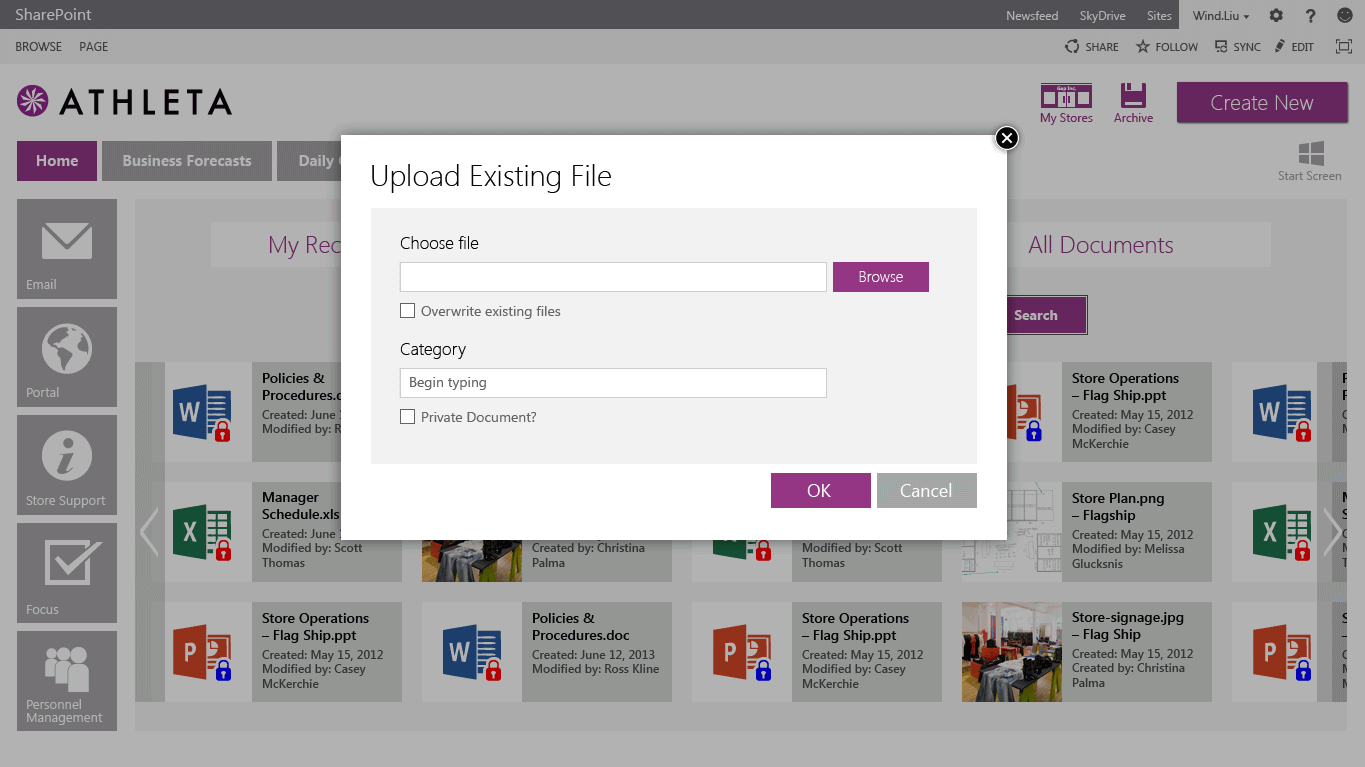Go to the Start Screen Windows icon

(1310, 161)
